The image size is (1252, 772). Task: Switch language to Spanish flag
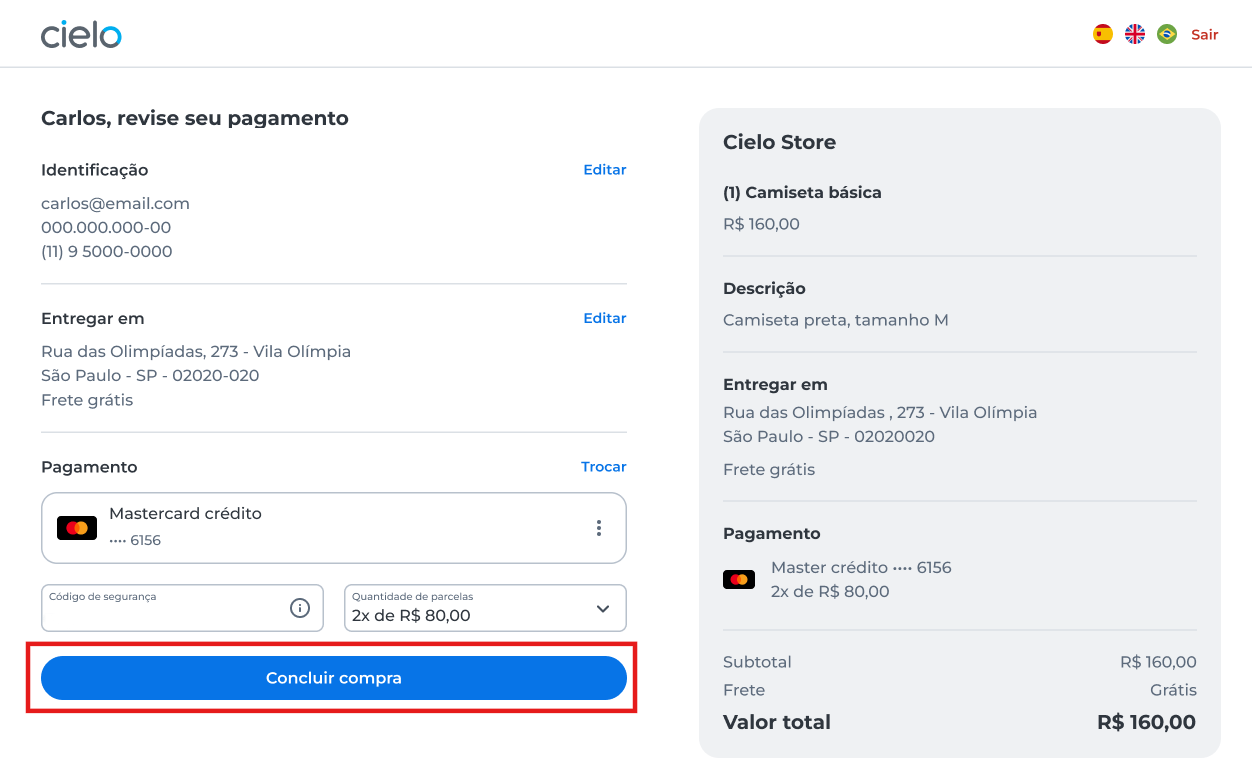click(x=1103, y=34)
